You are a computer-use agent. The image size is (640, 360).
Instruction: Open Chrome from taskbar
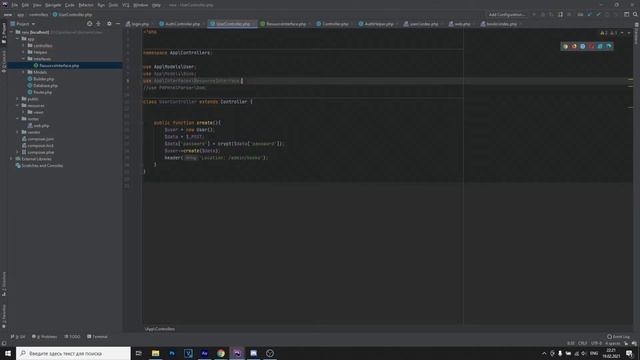click(221, 353)
